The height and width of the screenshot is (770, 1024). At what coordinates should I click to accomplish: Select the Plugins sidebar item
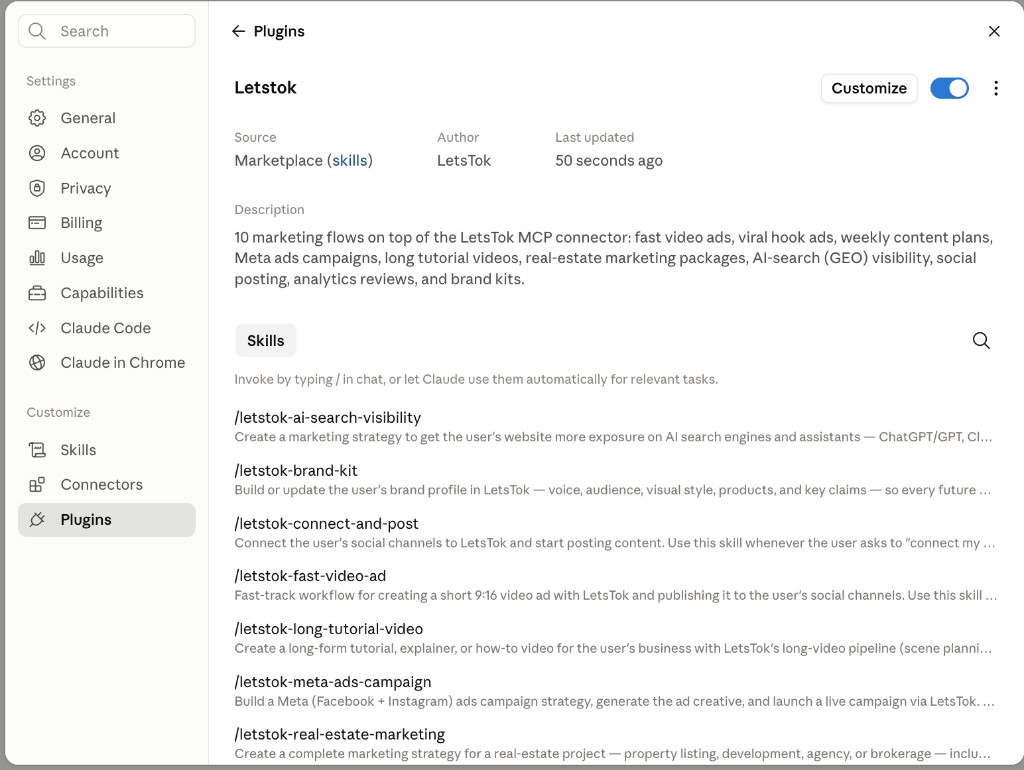[106, 520]
